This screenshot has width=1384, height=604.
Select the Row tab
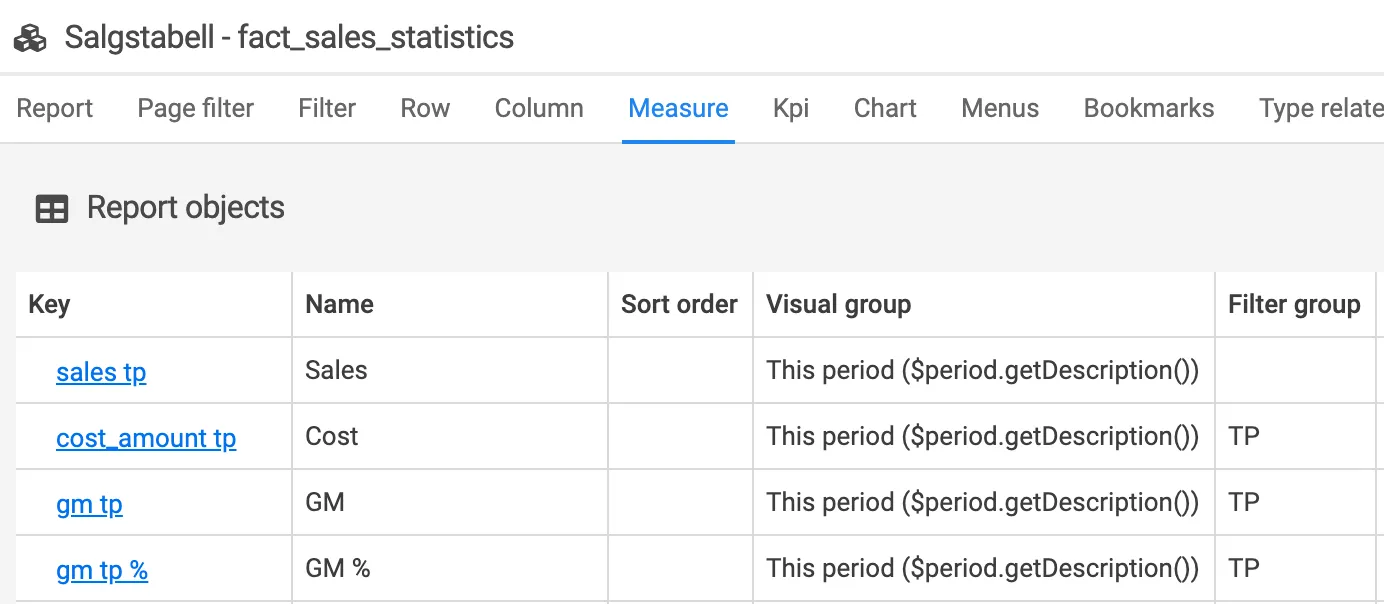point(425,108)
